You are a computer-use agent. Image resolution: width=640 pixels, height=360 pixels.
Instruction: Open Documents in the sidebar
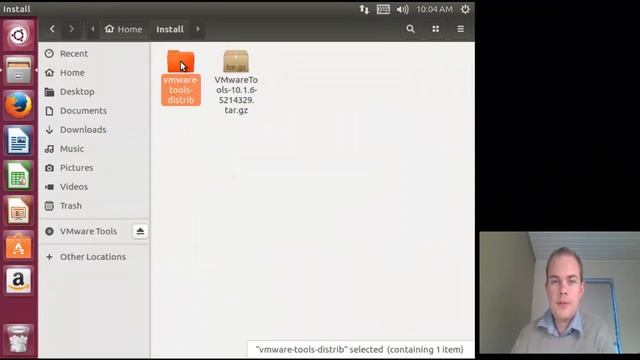tap(94, 111)
